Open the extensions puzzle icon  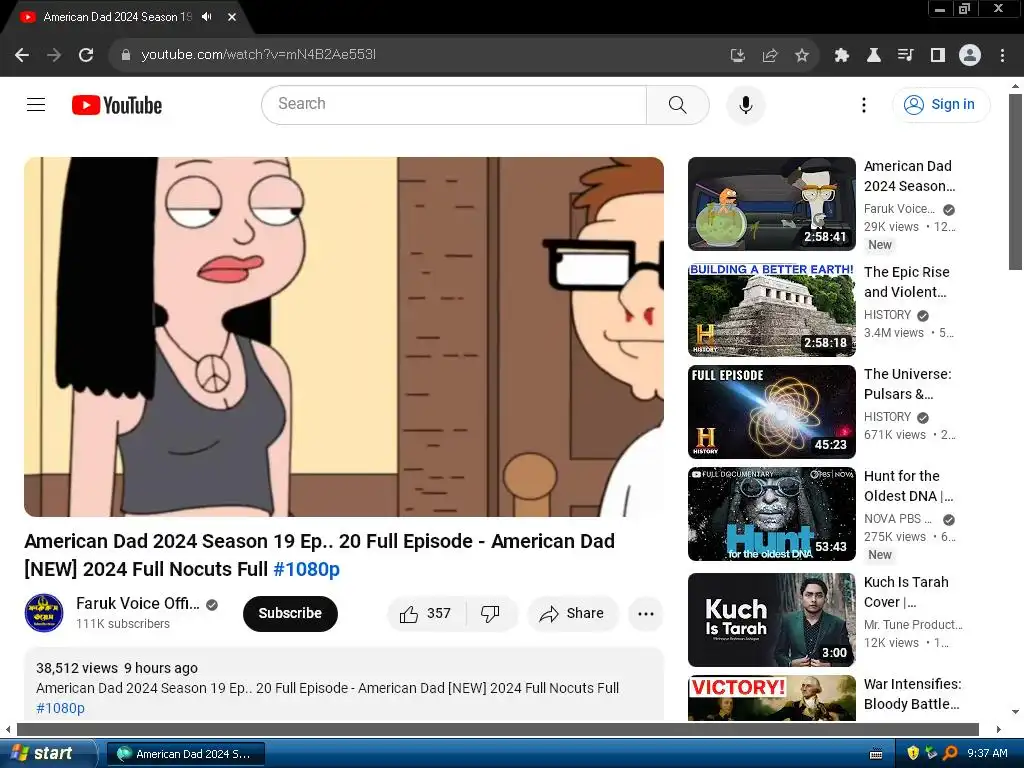click(842, 56)
